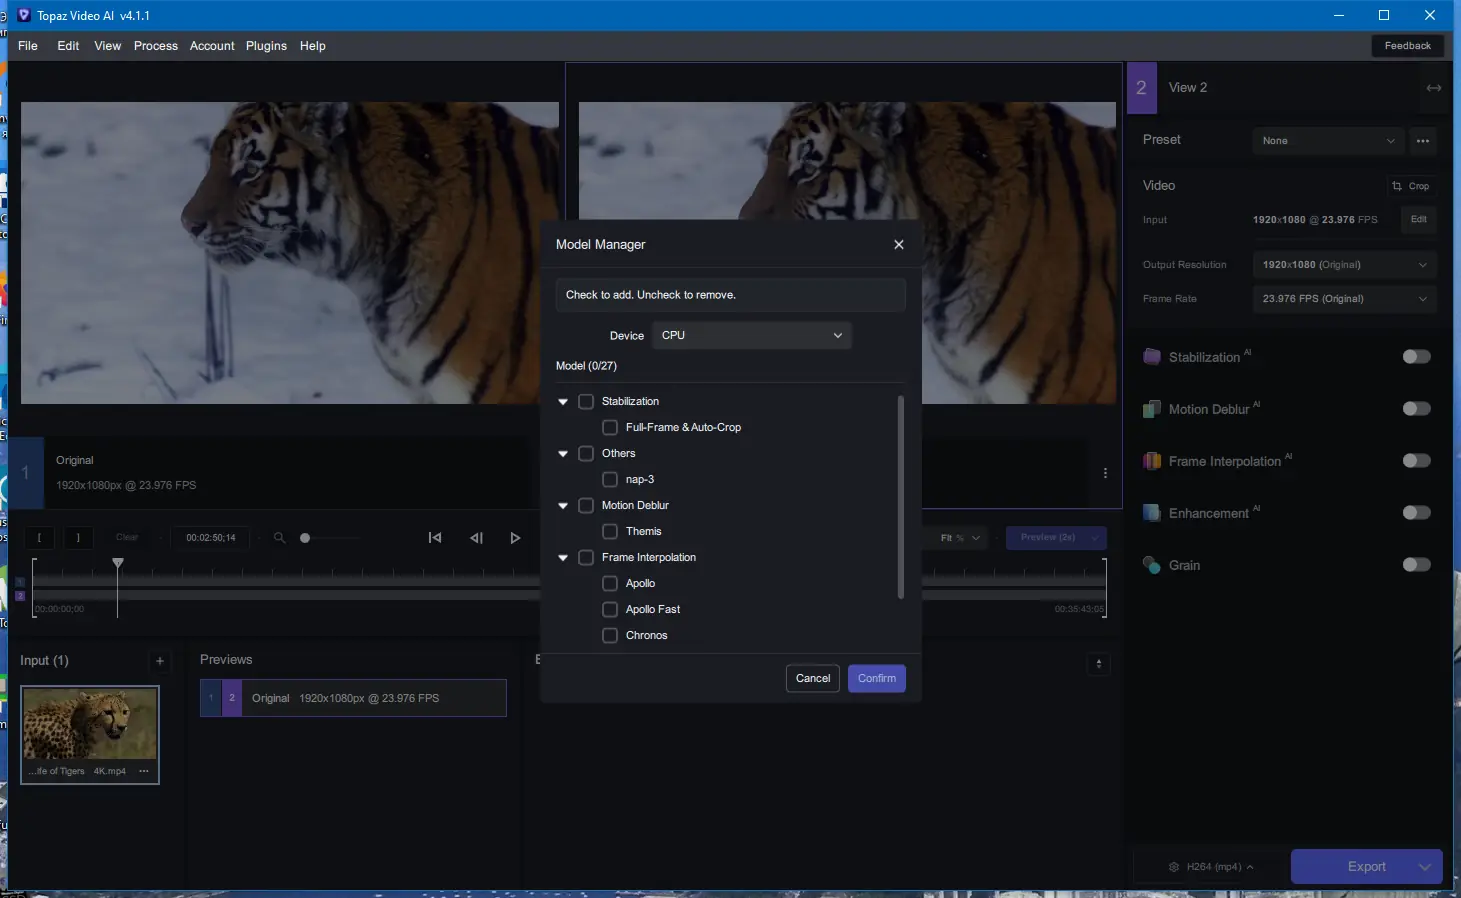Image resolution: width=1461 pixels, height=898 pixels.
Task: Step back one frame
Action: click(x=476, y=538)
